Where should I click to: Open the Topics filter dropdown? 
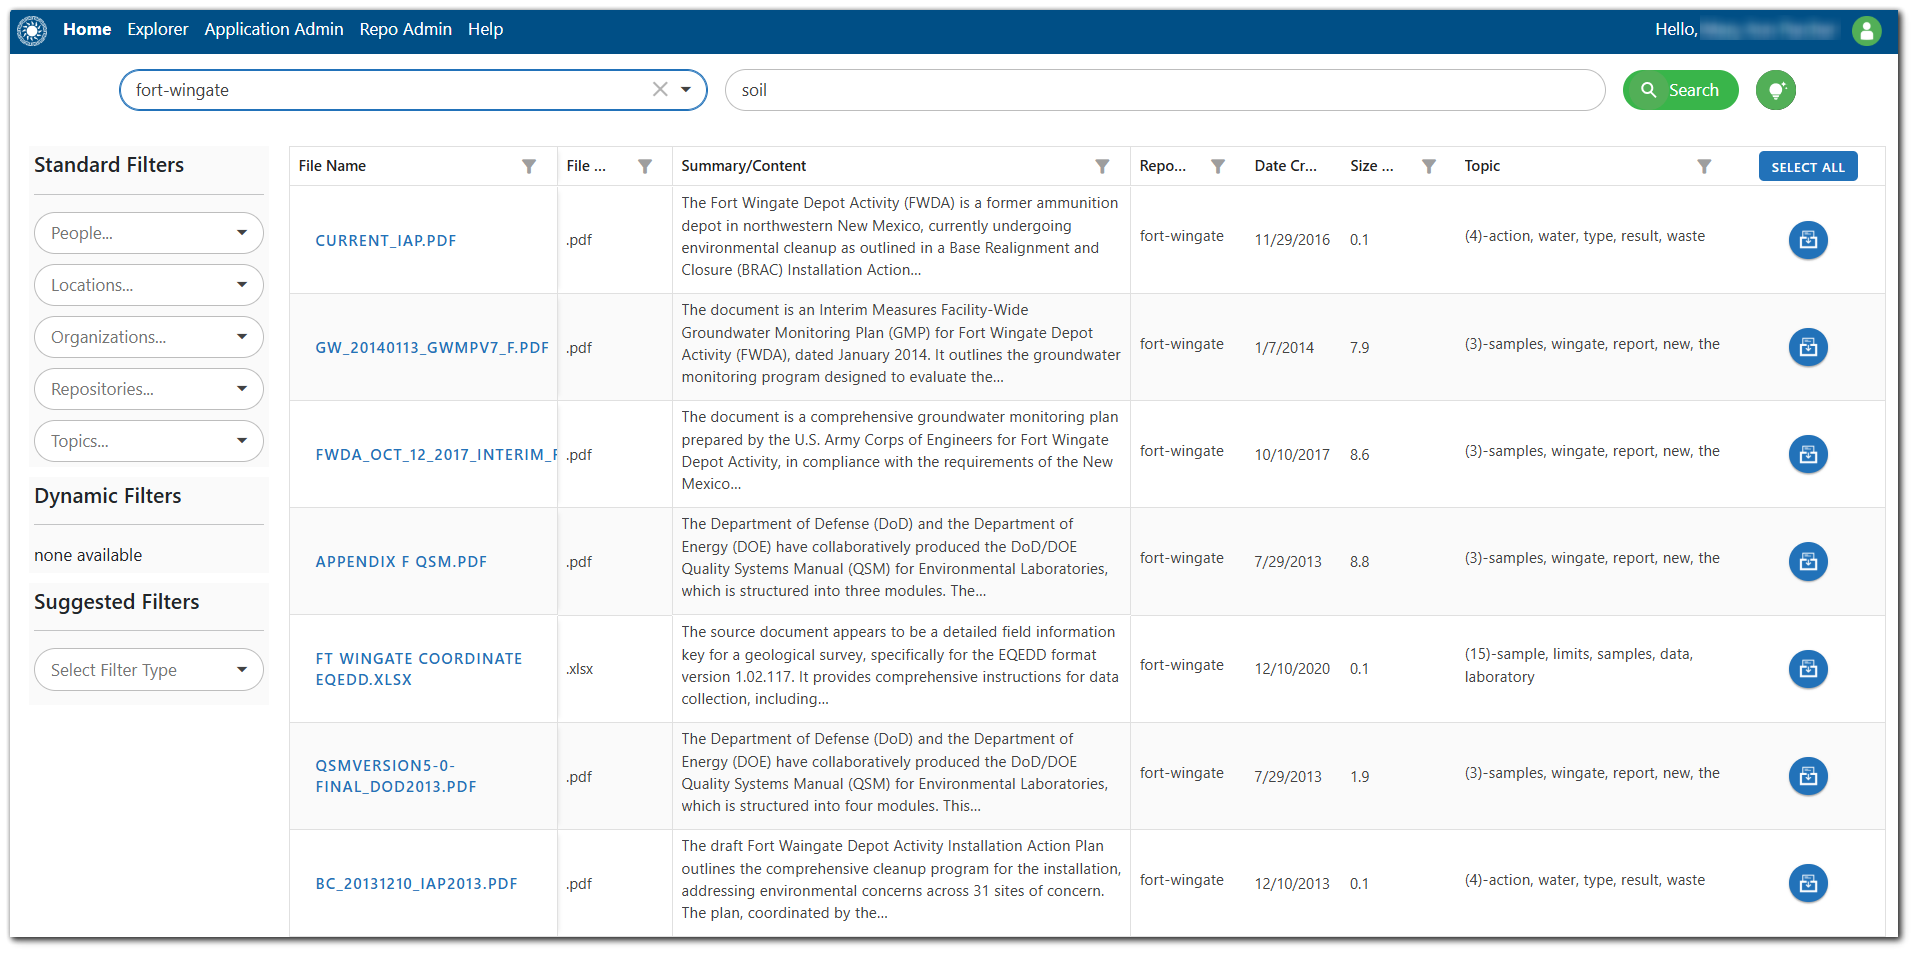tap(149, 441)
